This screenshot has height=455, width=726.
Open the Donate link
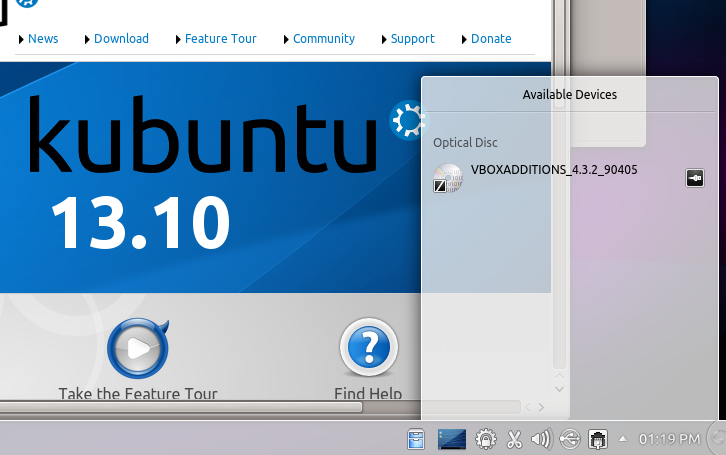[491, 39]
